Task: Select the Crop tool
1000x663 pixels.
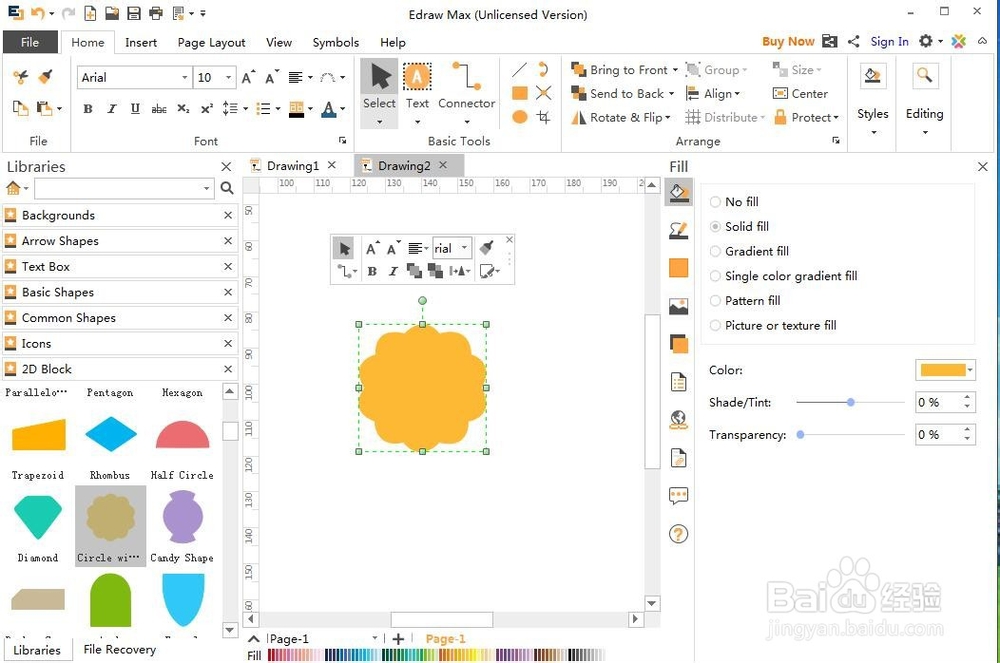Action: click(543, 117)
